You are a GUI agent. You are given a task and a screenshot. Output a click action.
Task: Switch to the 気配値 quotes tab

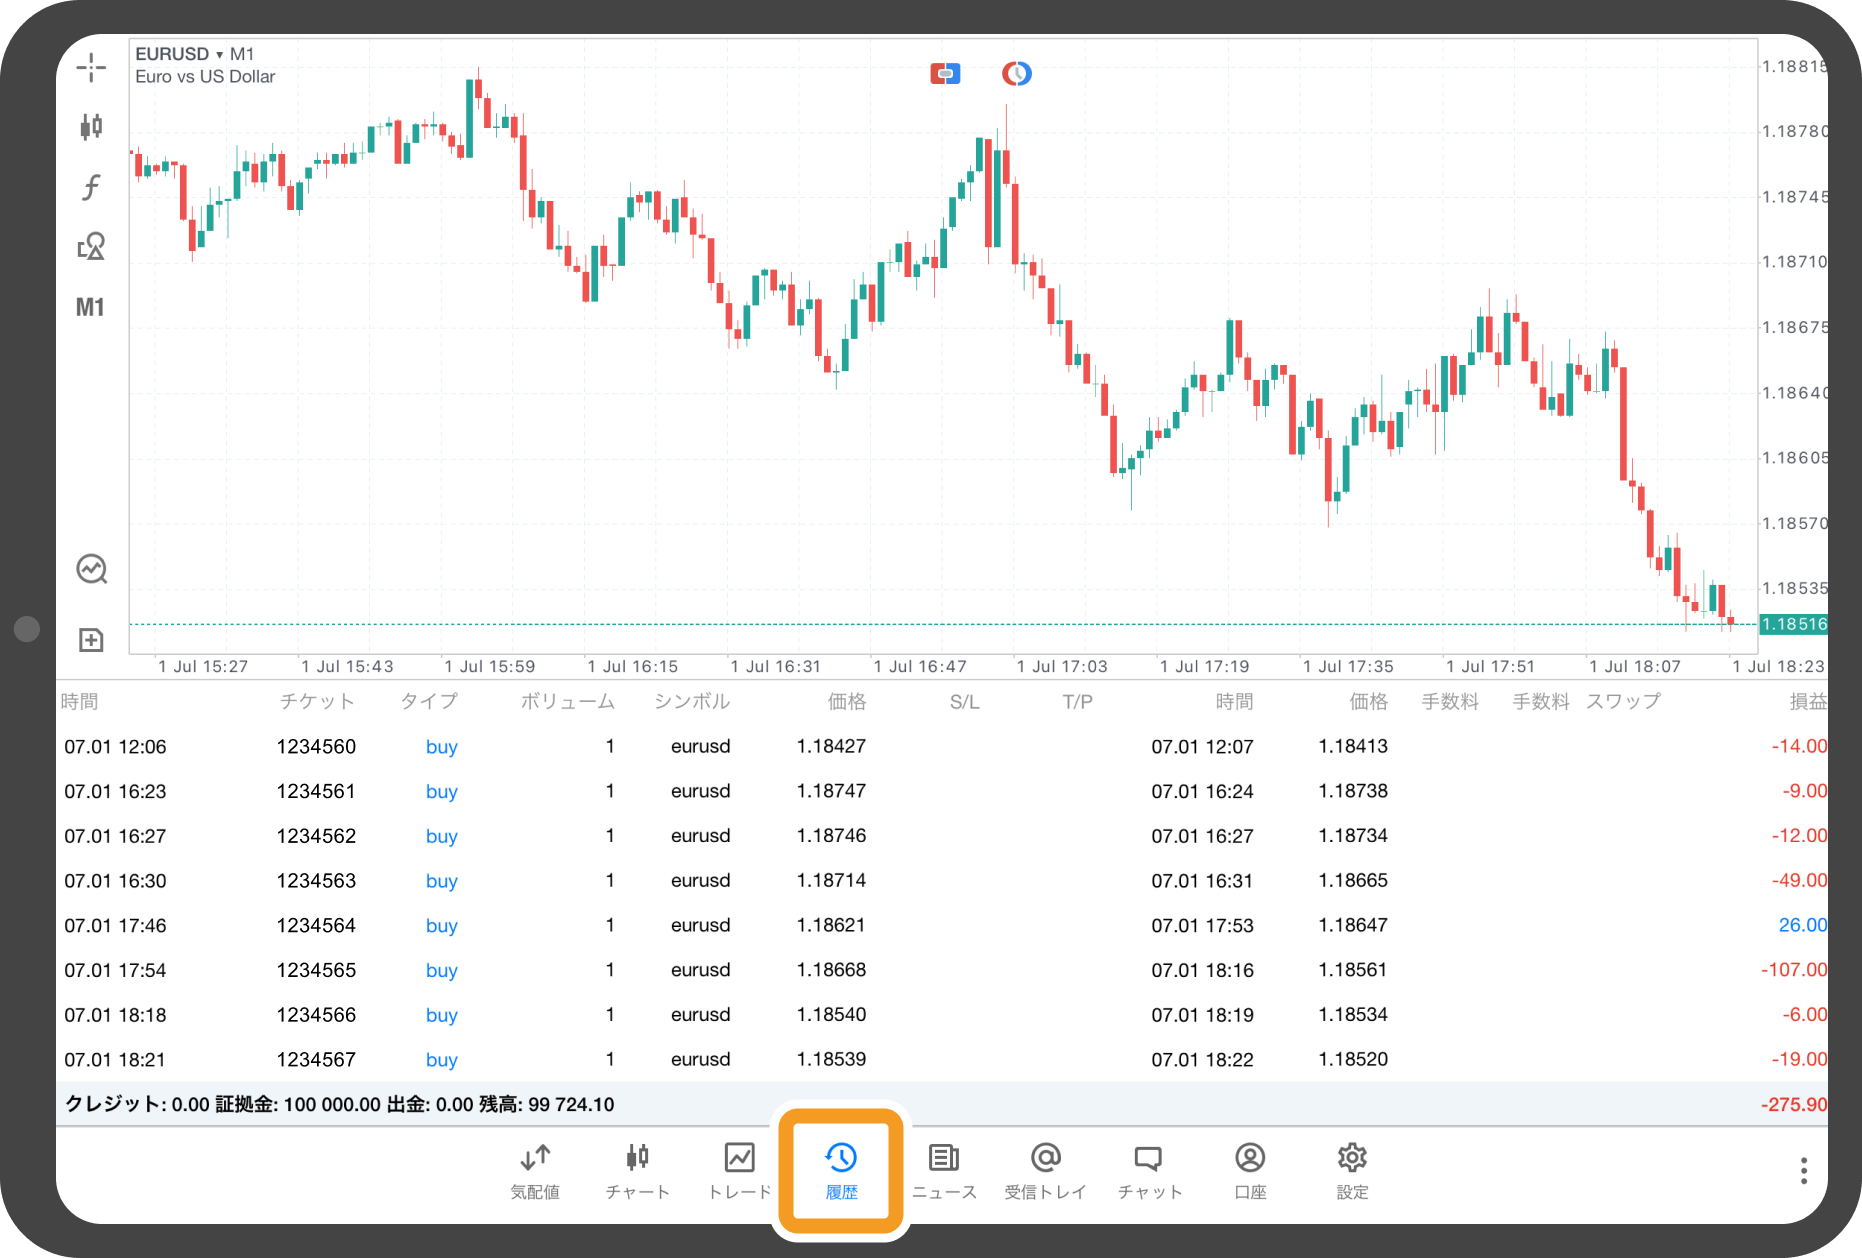535,1170
